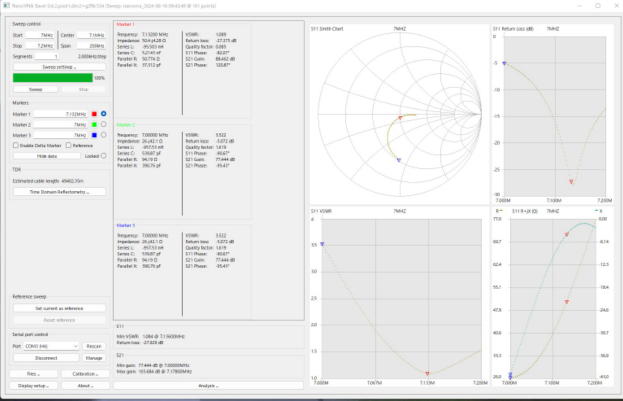Viewport: 623px width, 401px height.
Task: Click the blue Marker 3 color swatch
Action: click(x=93, y=134)
